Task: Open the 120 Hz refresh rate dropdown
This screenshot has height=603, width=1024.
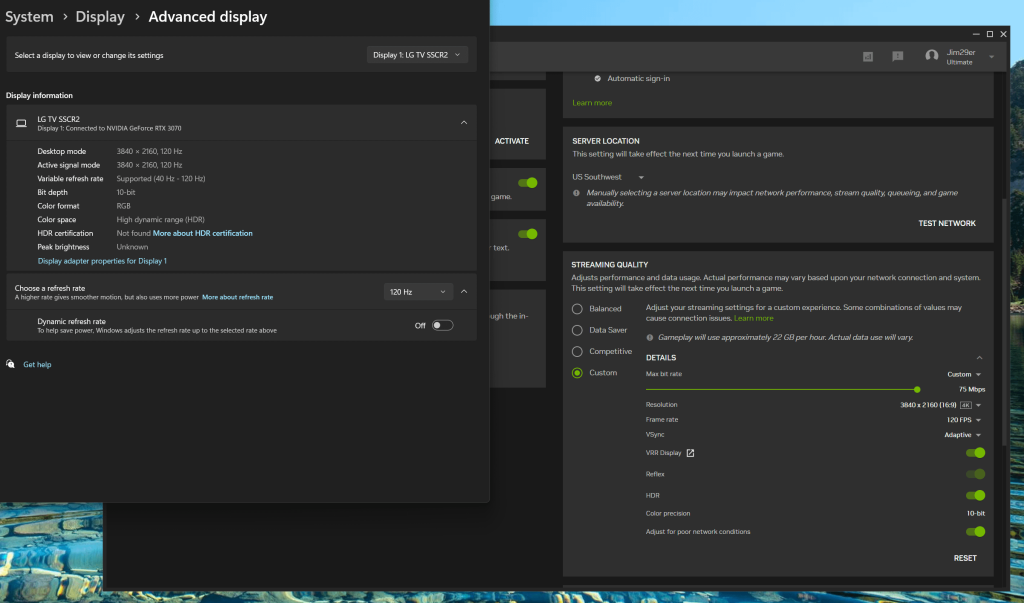Action: [417, 292]
